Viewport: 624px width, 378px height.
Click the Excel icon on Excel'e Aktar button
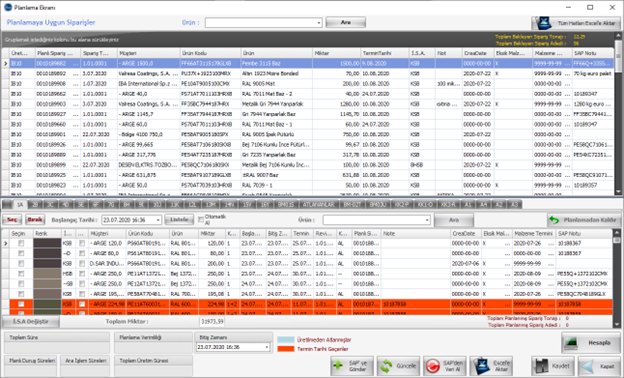[x=481, y=366]
